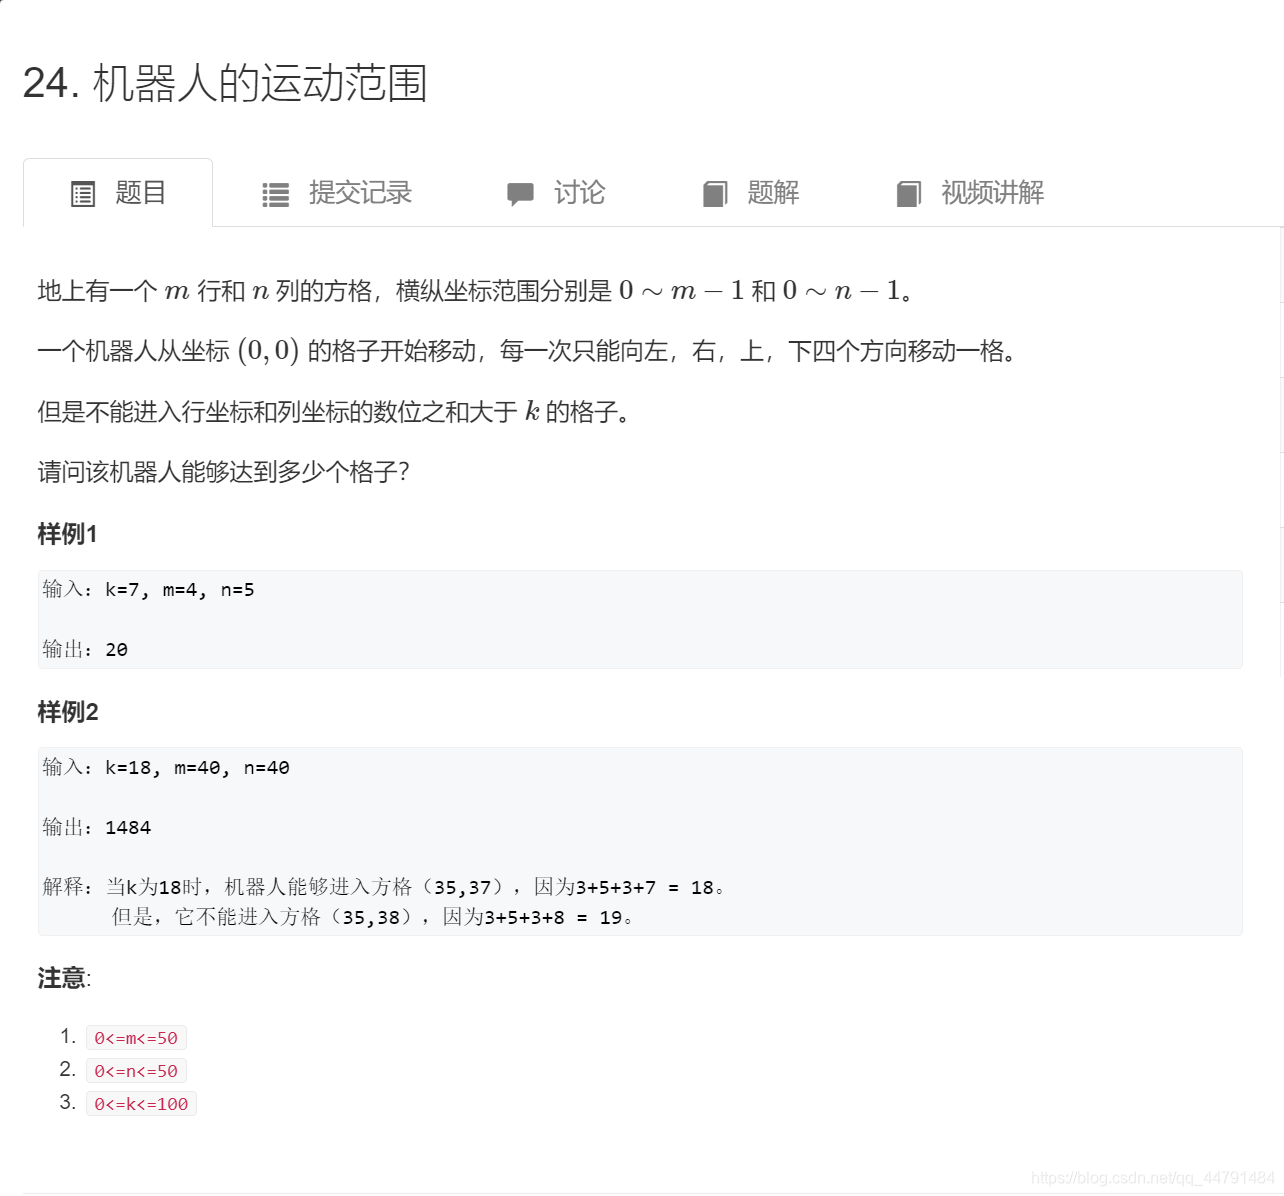Click the sentence starting 地上有一个
Screen dimensions: 1284x1196
(476, 291)
